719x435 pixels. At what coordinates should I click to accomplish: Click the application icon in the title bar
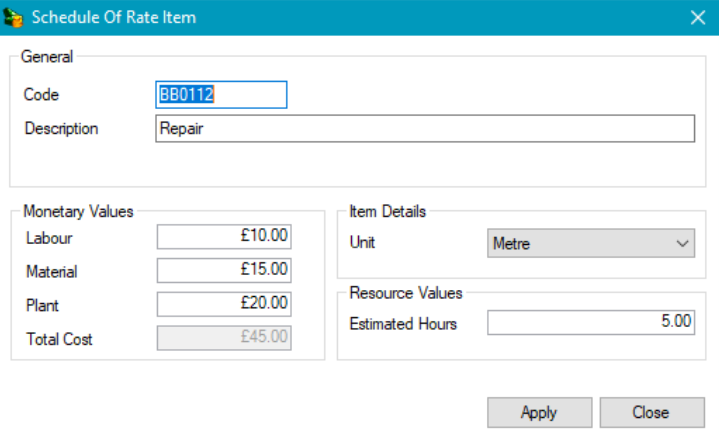click(x=13, y=17)
